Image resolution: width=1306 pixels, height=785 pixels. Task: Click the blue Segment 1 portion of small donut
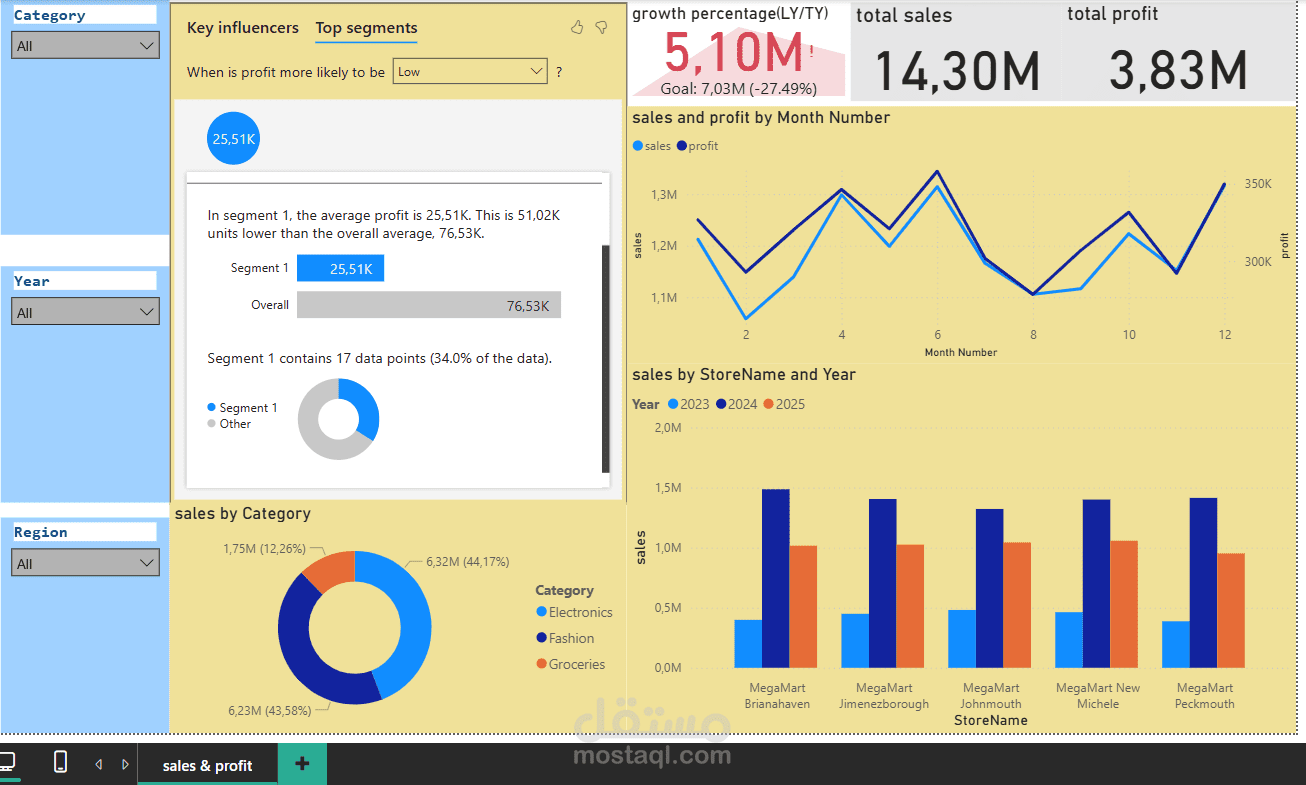(x=364, y=407)
